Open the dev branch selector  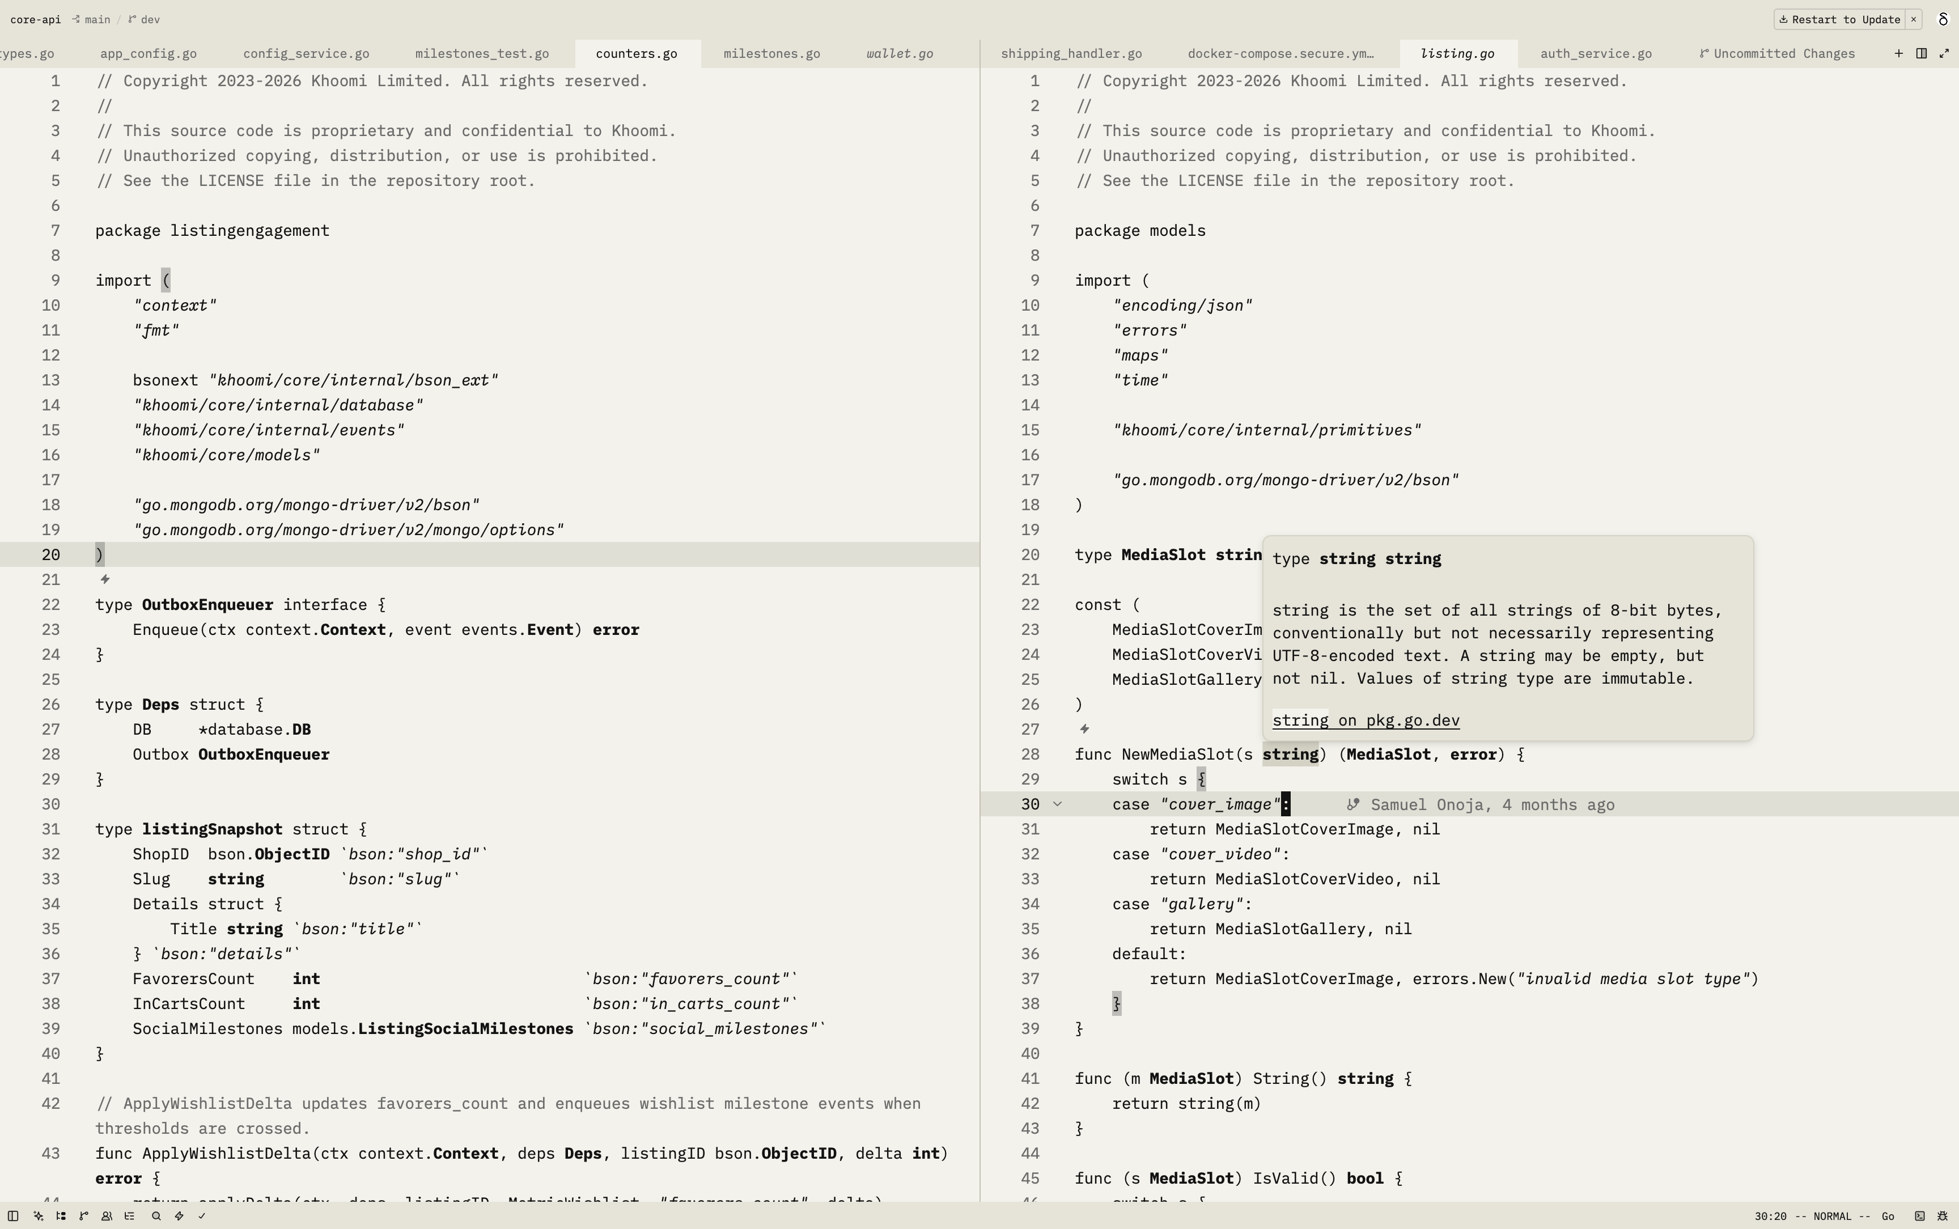[144, 19]
